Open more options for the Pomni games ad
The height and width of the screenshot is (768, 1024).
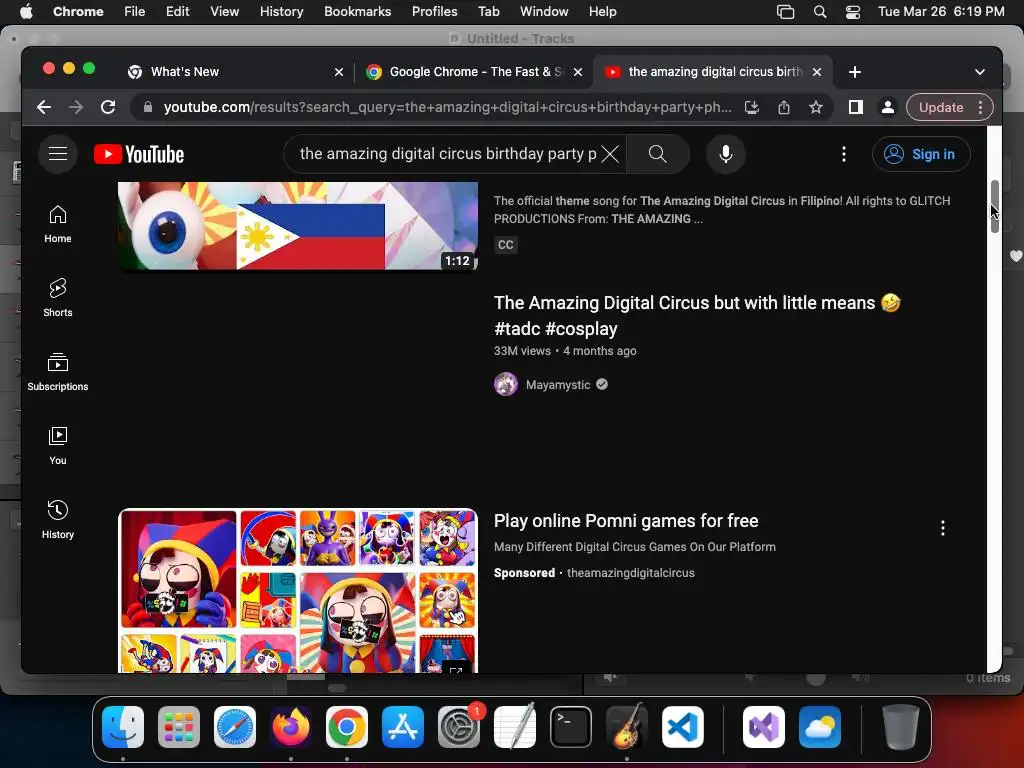(x=942, y=528)
